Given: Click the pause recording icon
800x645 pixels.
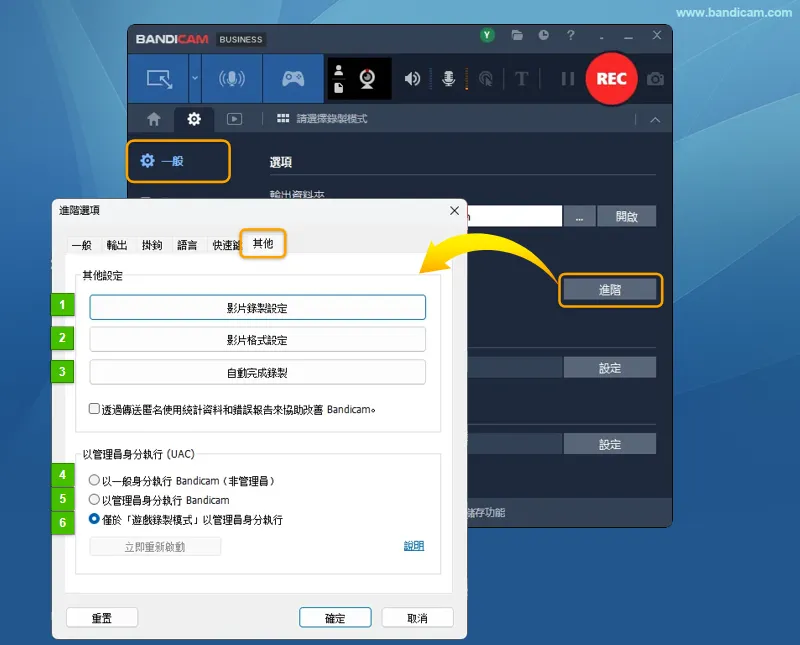Looking at the screenshot, I should click(567, 79).
